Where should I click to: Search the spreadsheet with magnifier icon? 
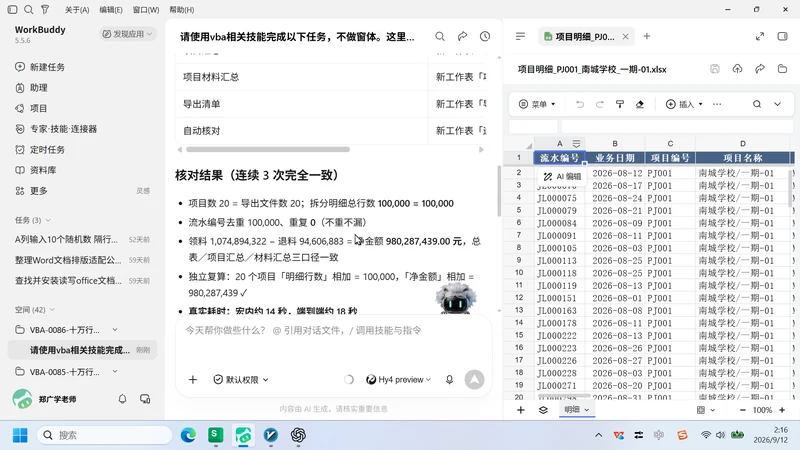point(757,104)
